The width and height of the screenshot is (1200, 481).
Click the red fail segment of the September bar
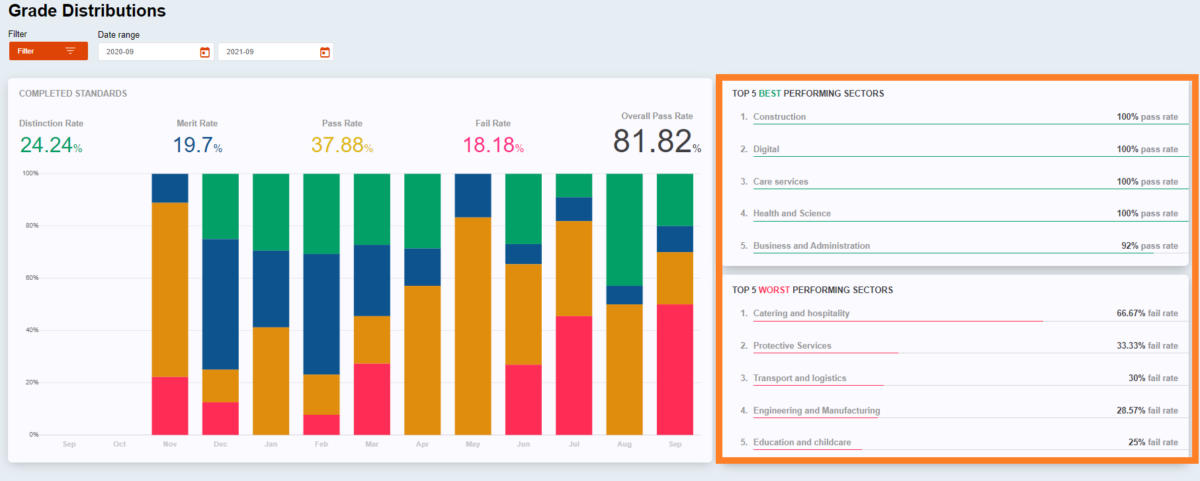(675, 369)
